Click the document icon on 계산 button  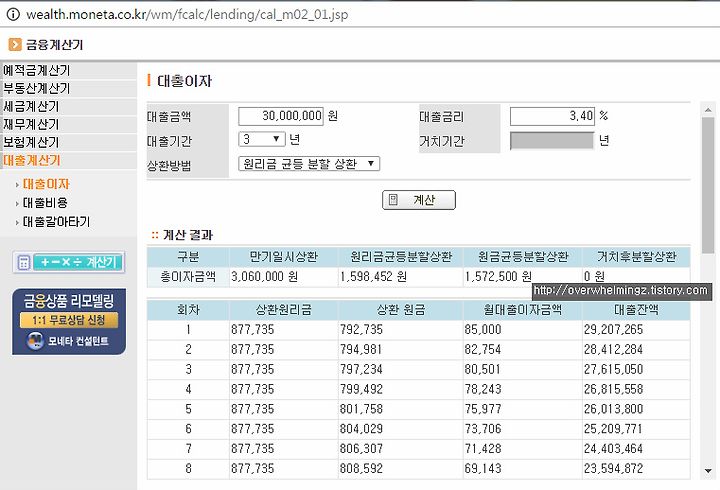tap(394, 200)
